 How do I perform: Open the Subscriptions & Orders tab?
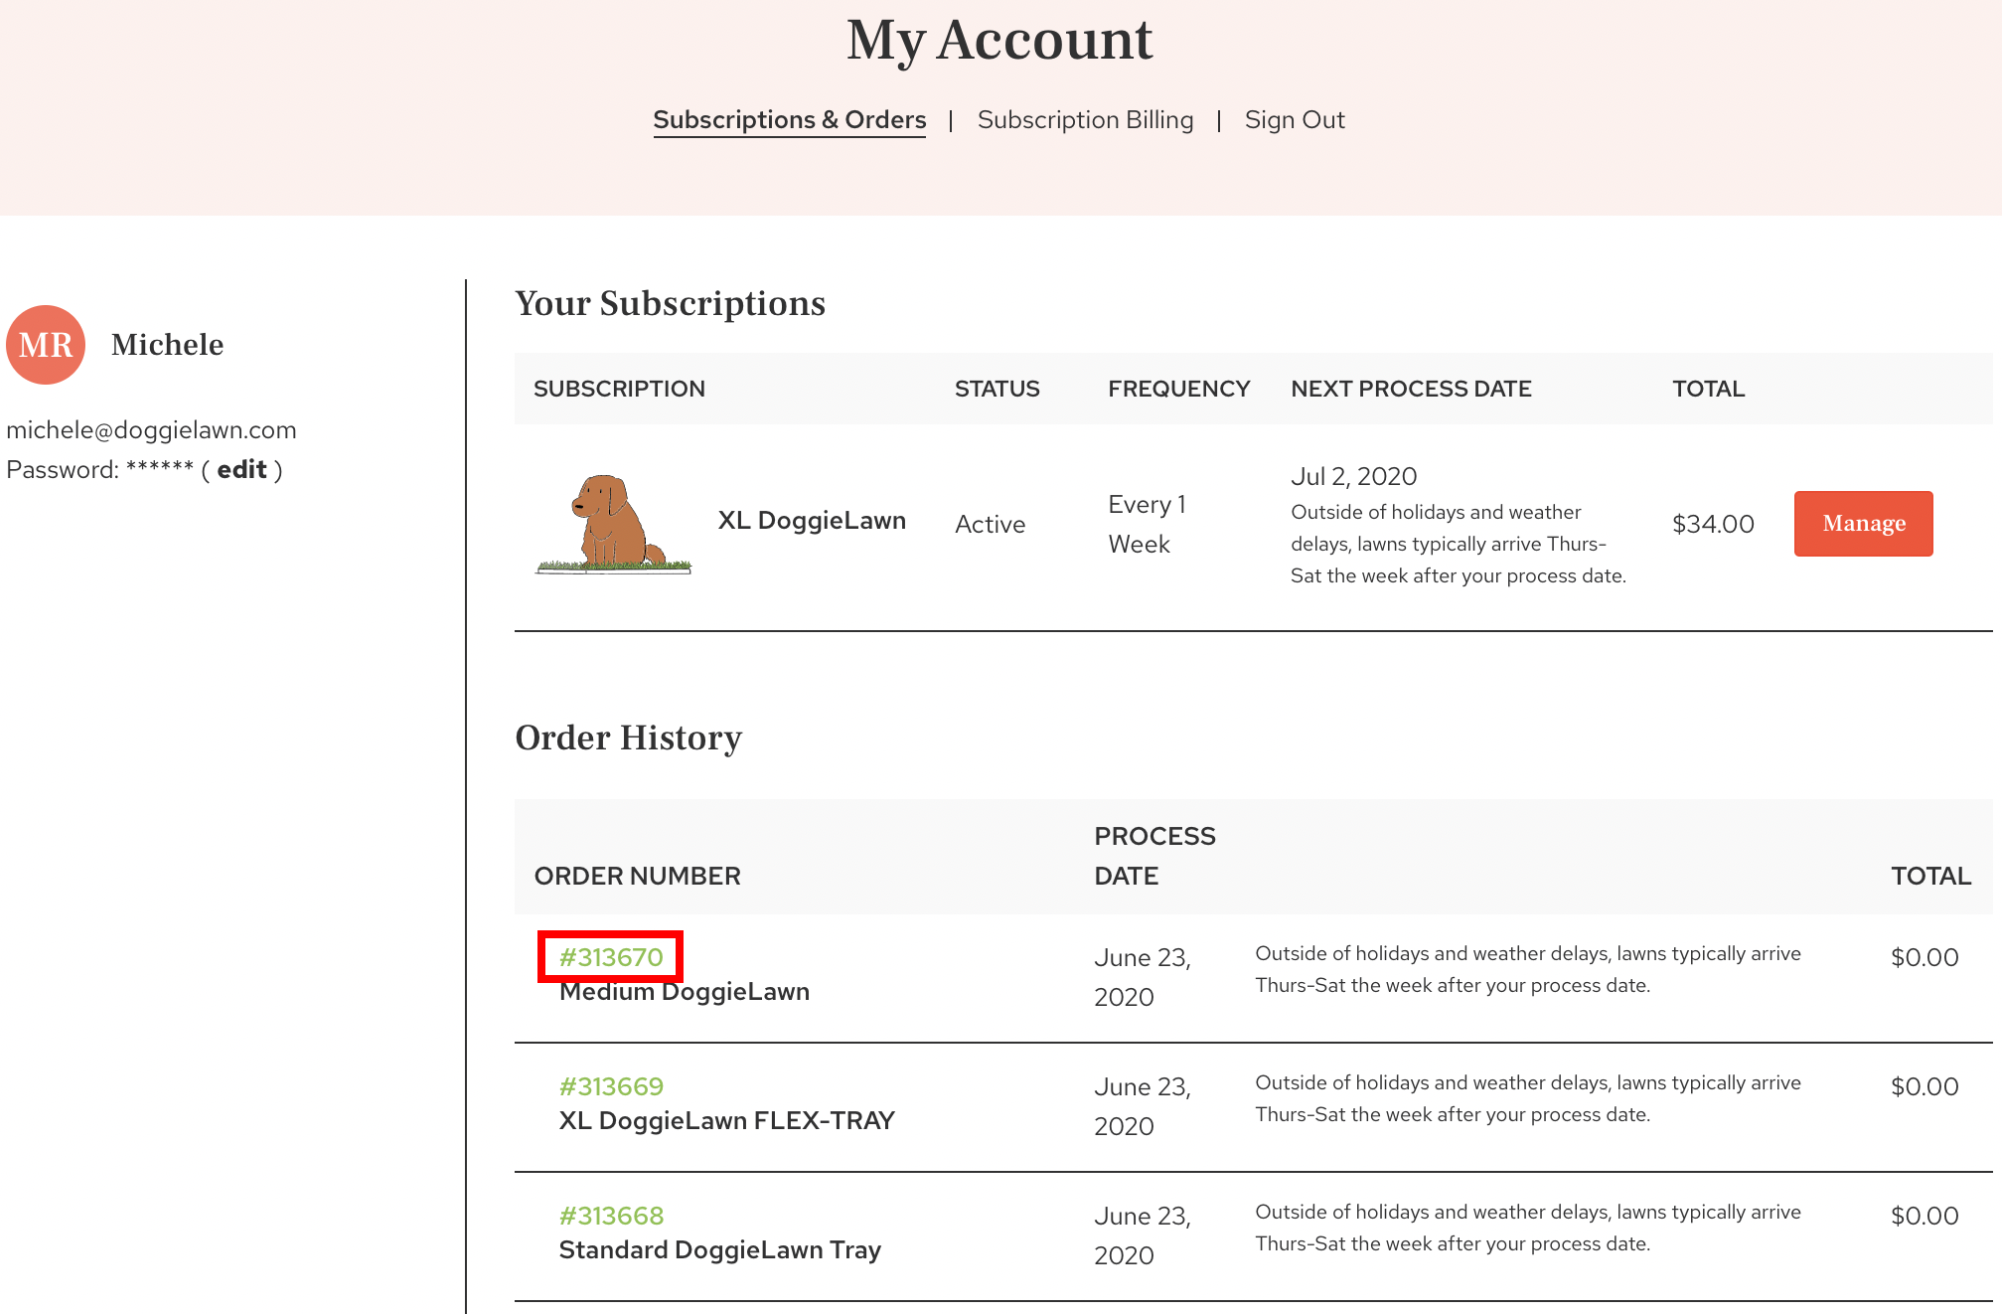coord(789,120)
